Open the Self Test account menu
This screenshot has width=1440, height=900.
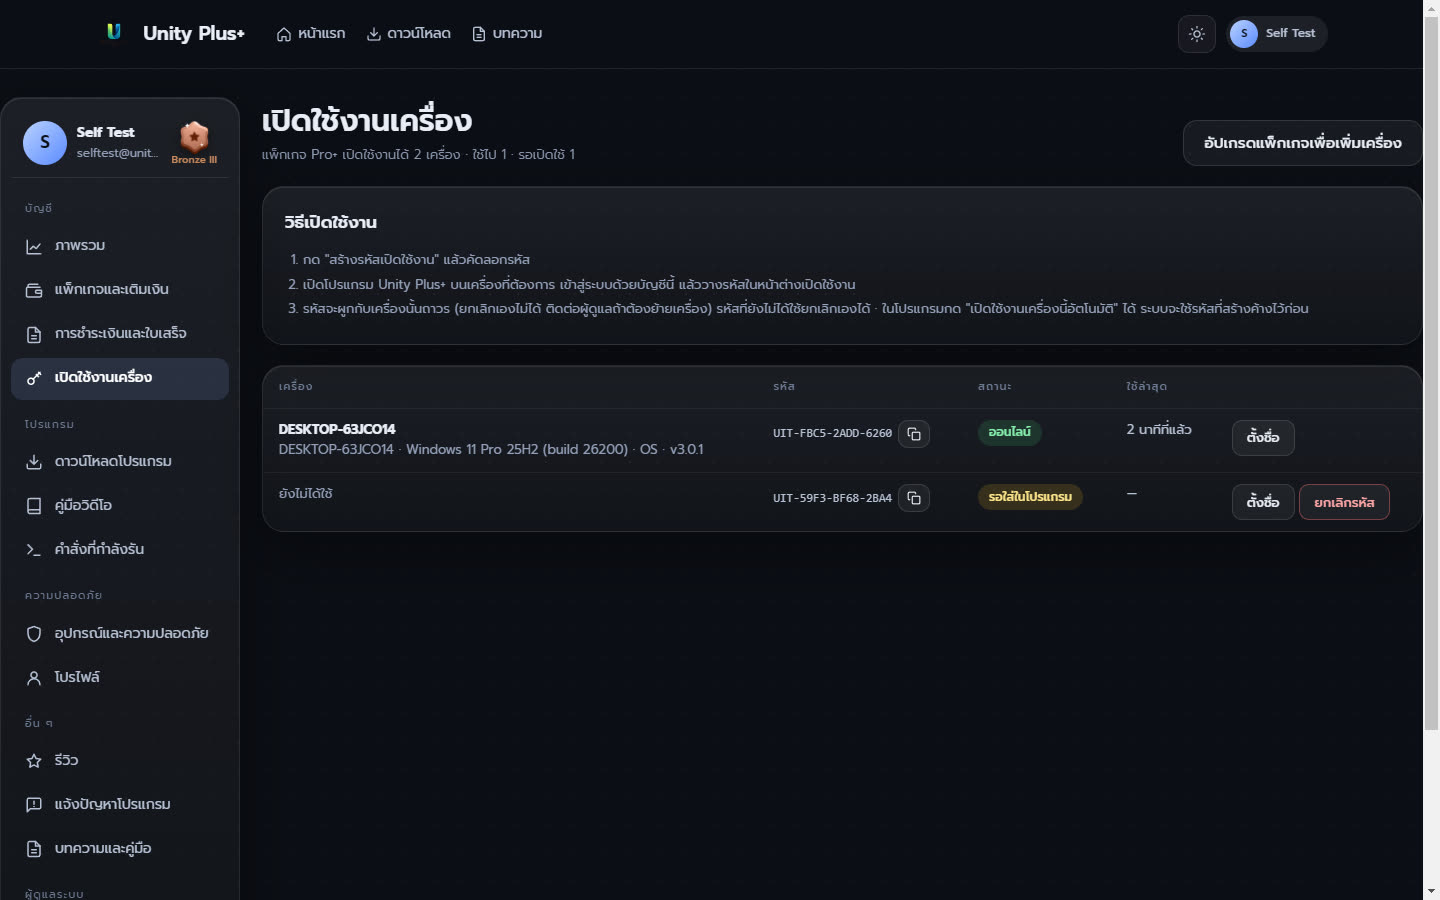(1277, 34)
